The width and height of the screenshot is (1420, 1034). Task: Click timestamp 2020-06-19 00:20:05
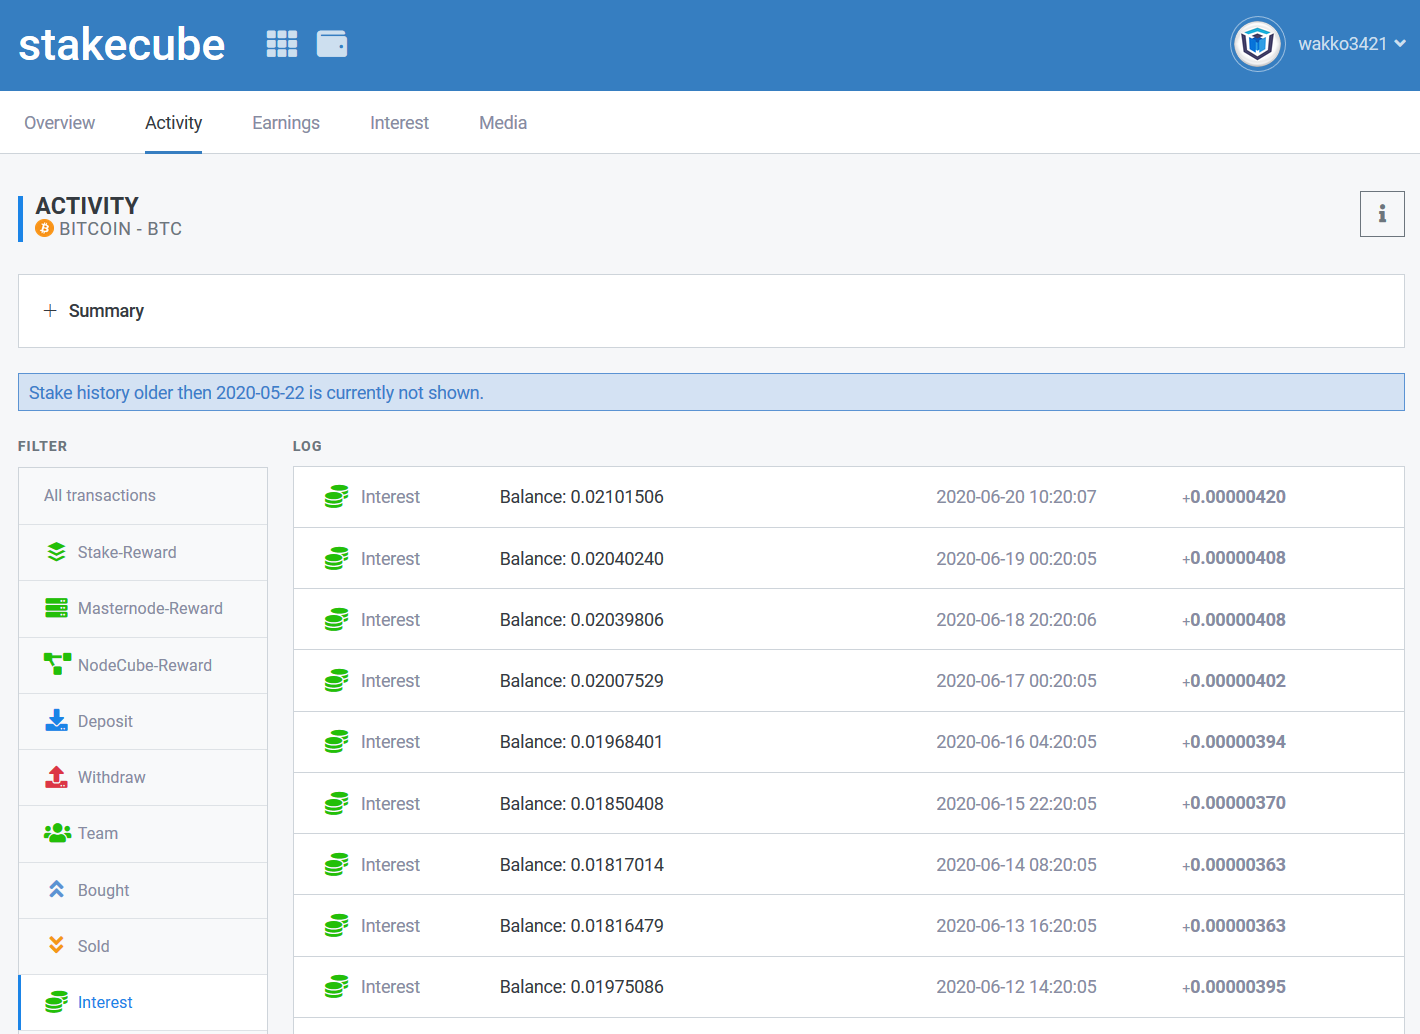coord(1016,559)
